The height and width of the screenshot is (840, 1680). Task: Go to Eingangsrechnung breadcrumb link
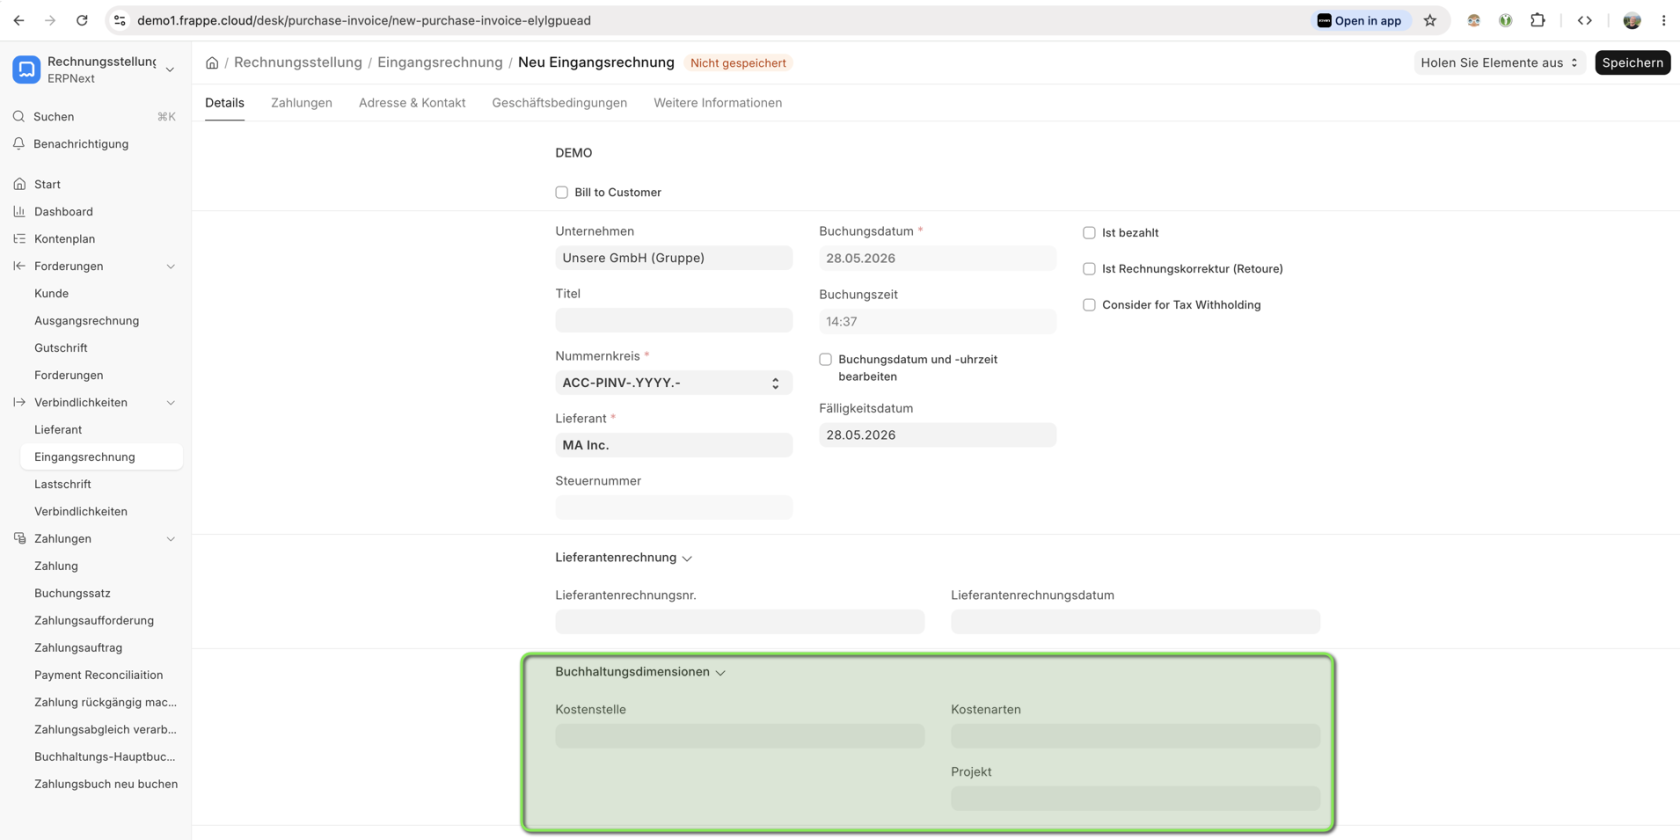coord(440,63)
